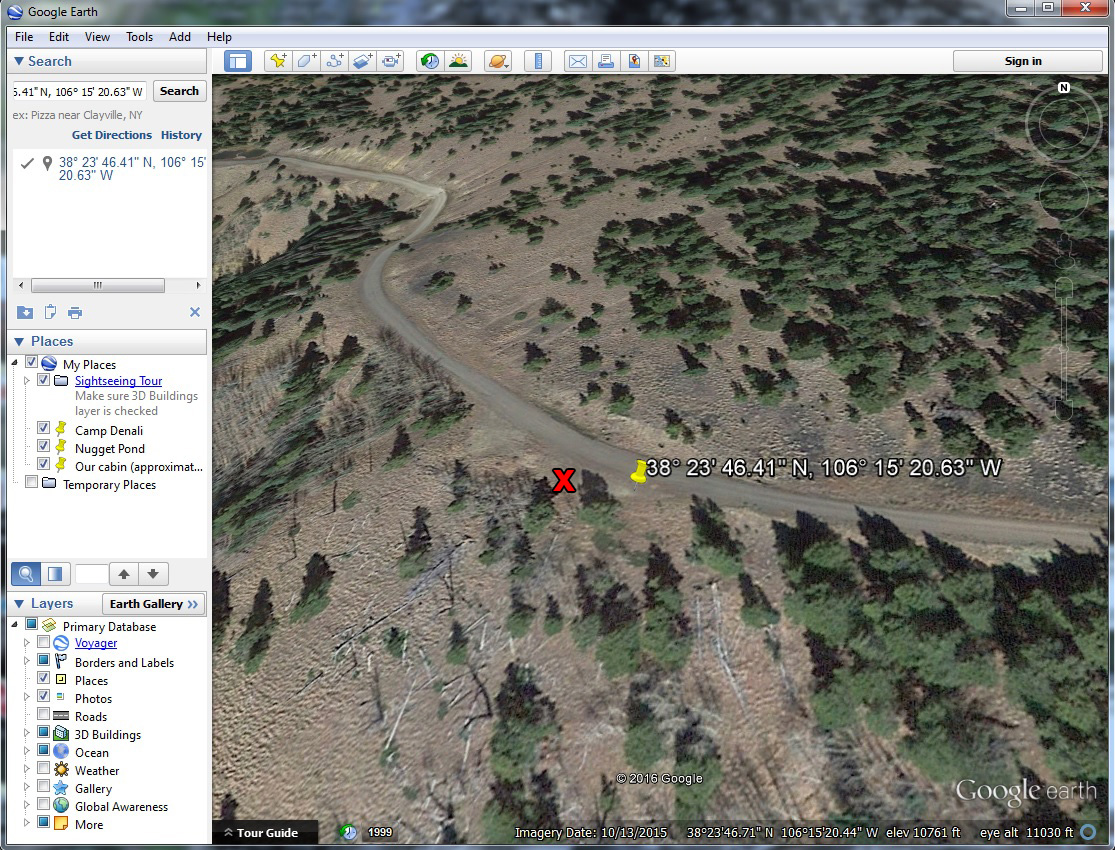This screenshot has width=1115, height=850.
Task: Print the search results
Action: (75, 312)
